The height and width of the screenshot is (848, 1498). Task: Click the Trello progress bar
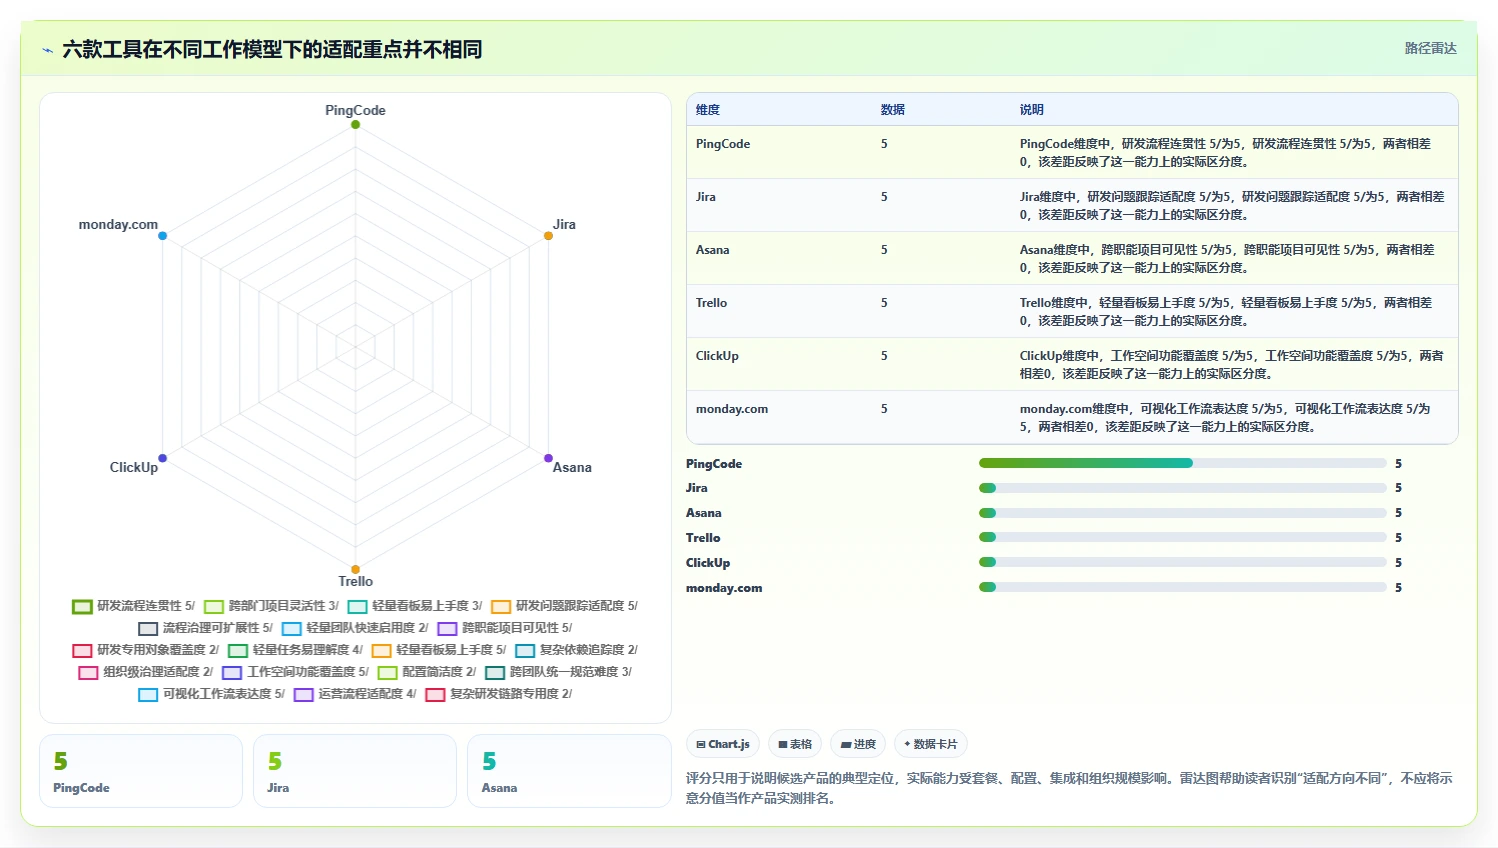[x=1182, y=538]
